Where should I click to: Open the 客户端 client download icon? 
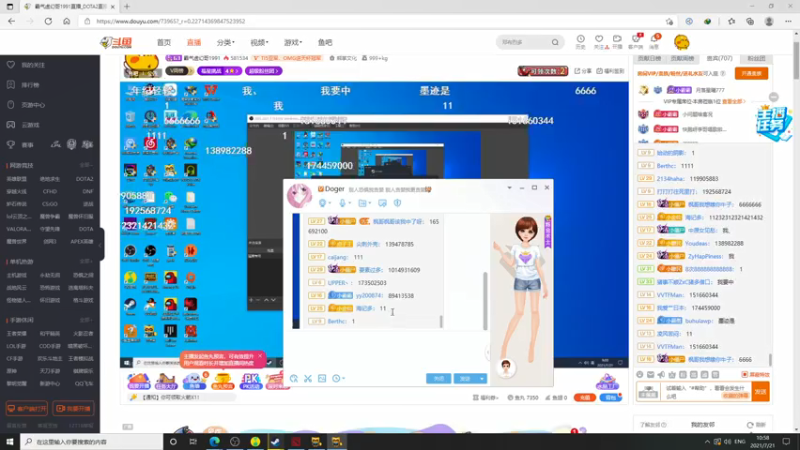pos(636,42)
